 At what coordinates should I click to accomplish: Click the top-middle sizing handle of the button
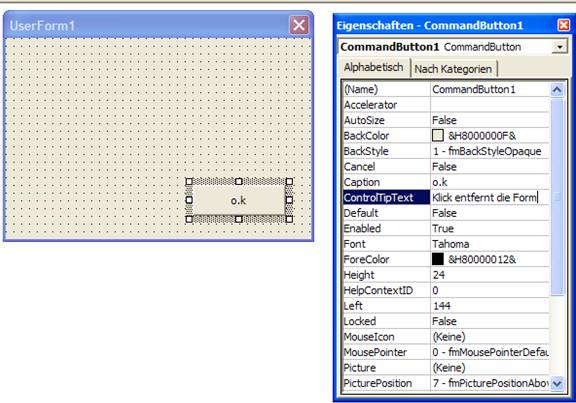tap(239, 181)
